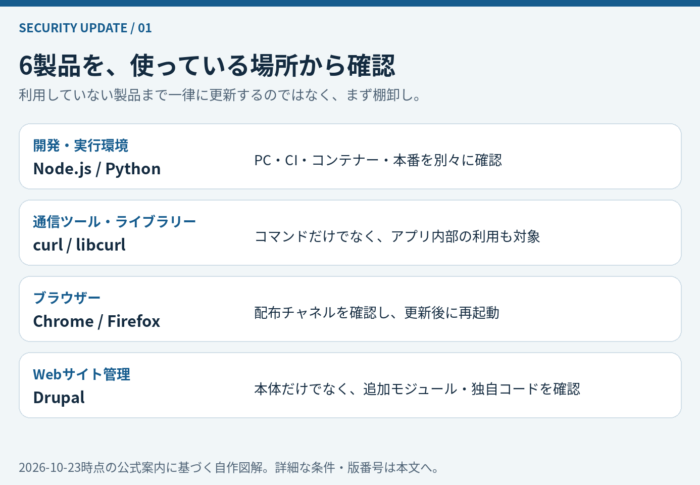Click the footer note starting '2026-10-23時点'

pos(229,468)
